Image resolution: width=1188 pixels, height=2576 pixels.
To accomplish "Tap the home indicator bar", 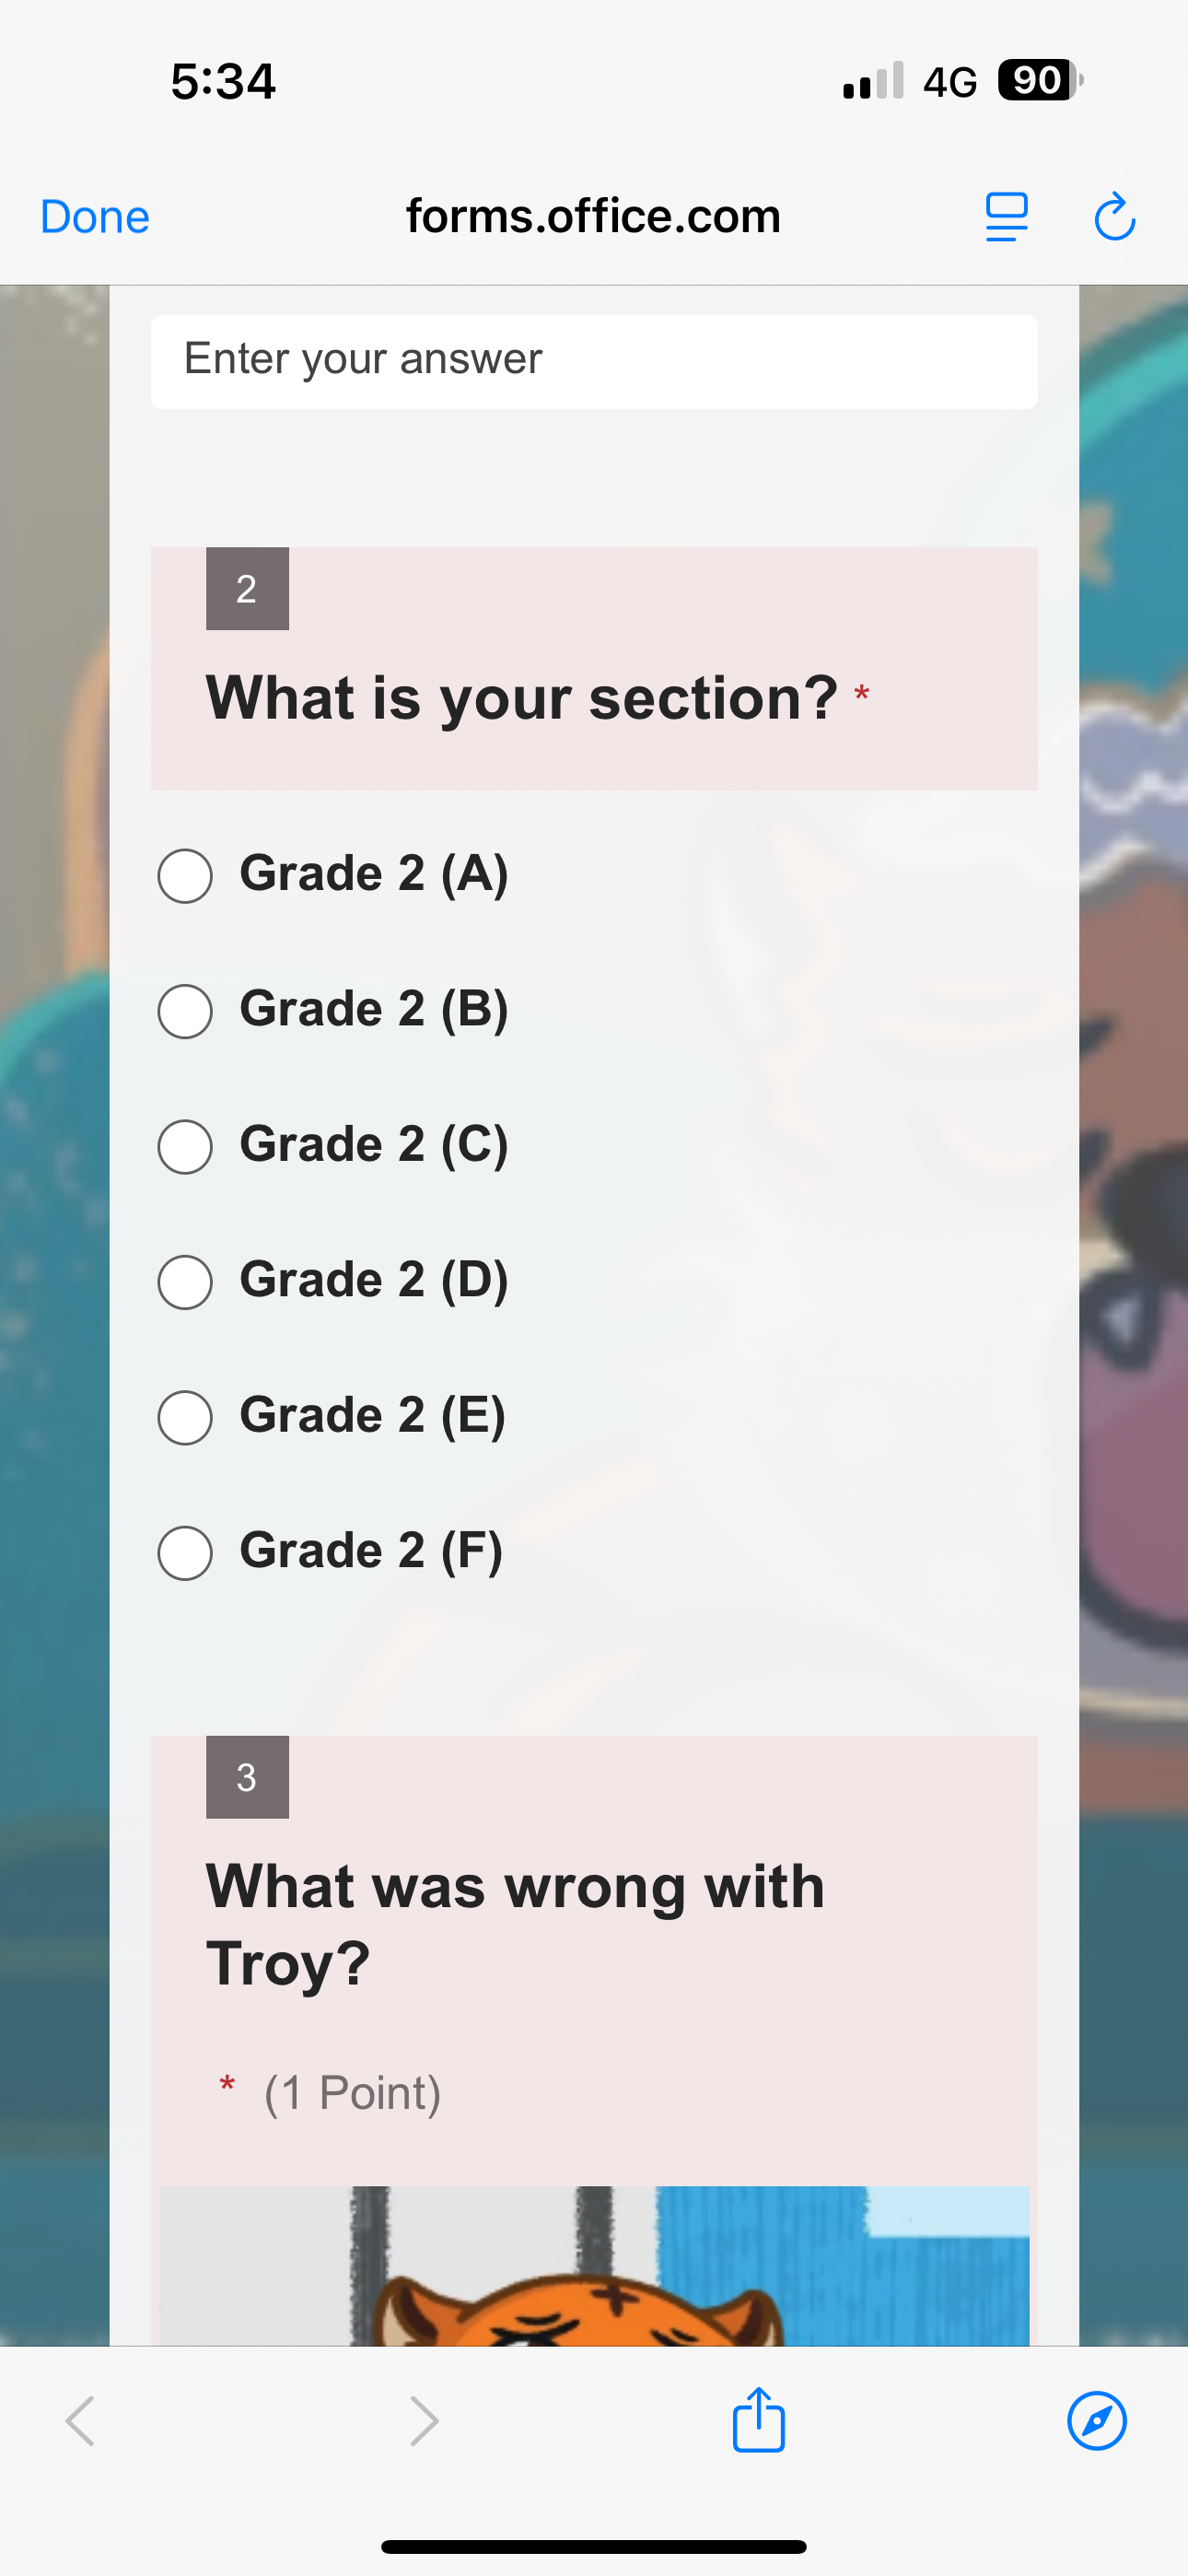I will (594, 2546).
